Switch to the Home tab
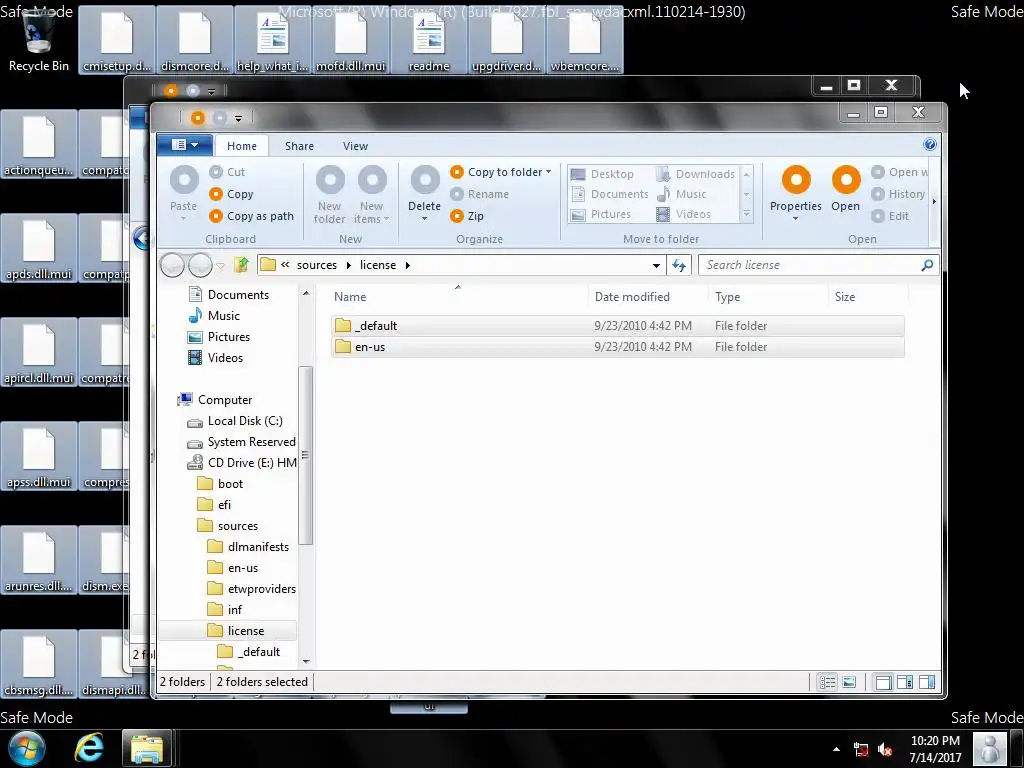The image size is (1024, 768). pyautogui.click(x=242, y=146)
